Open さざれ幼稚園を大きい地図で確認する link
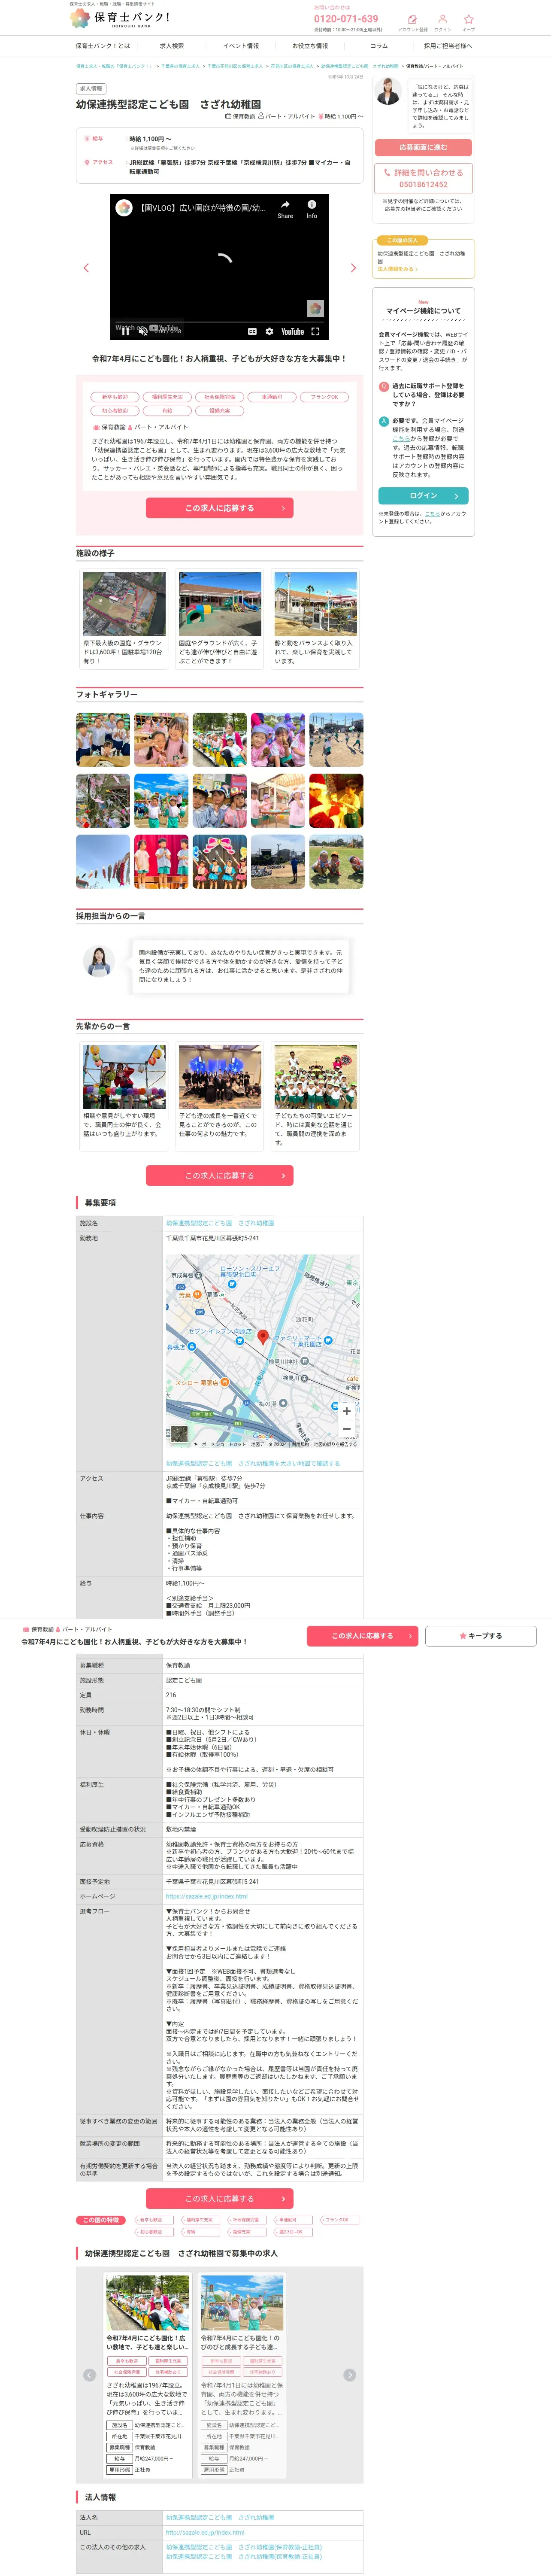 coord(253,1463)
